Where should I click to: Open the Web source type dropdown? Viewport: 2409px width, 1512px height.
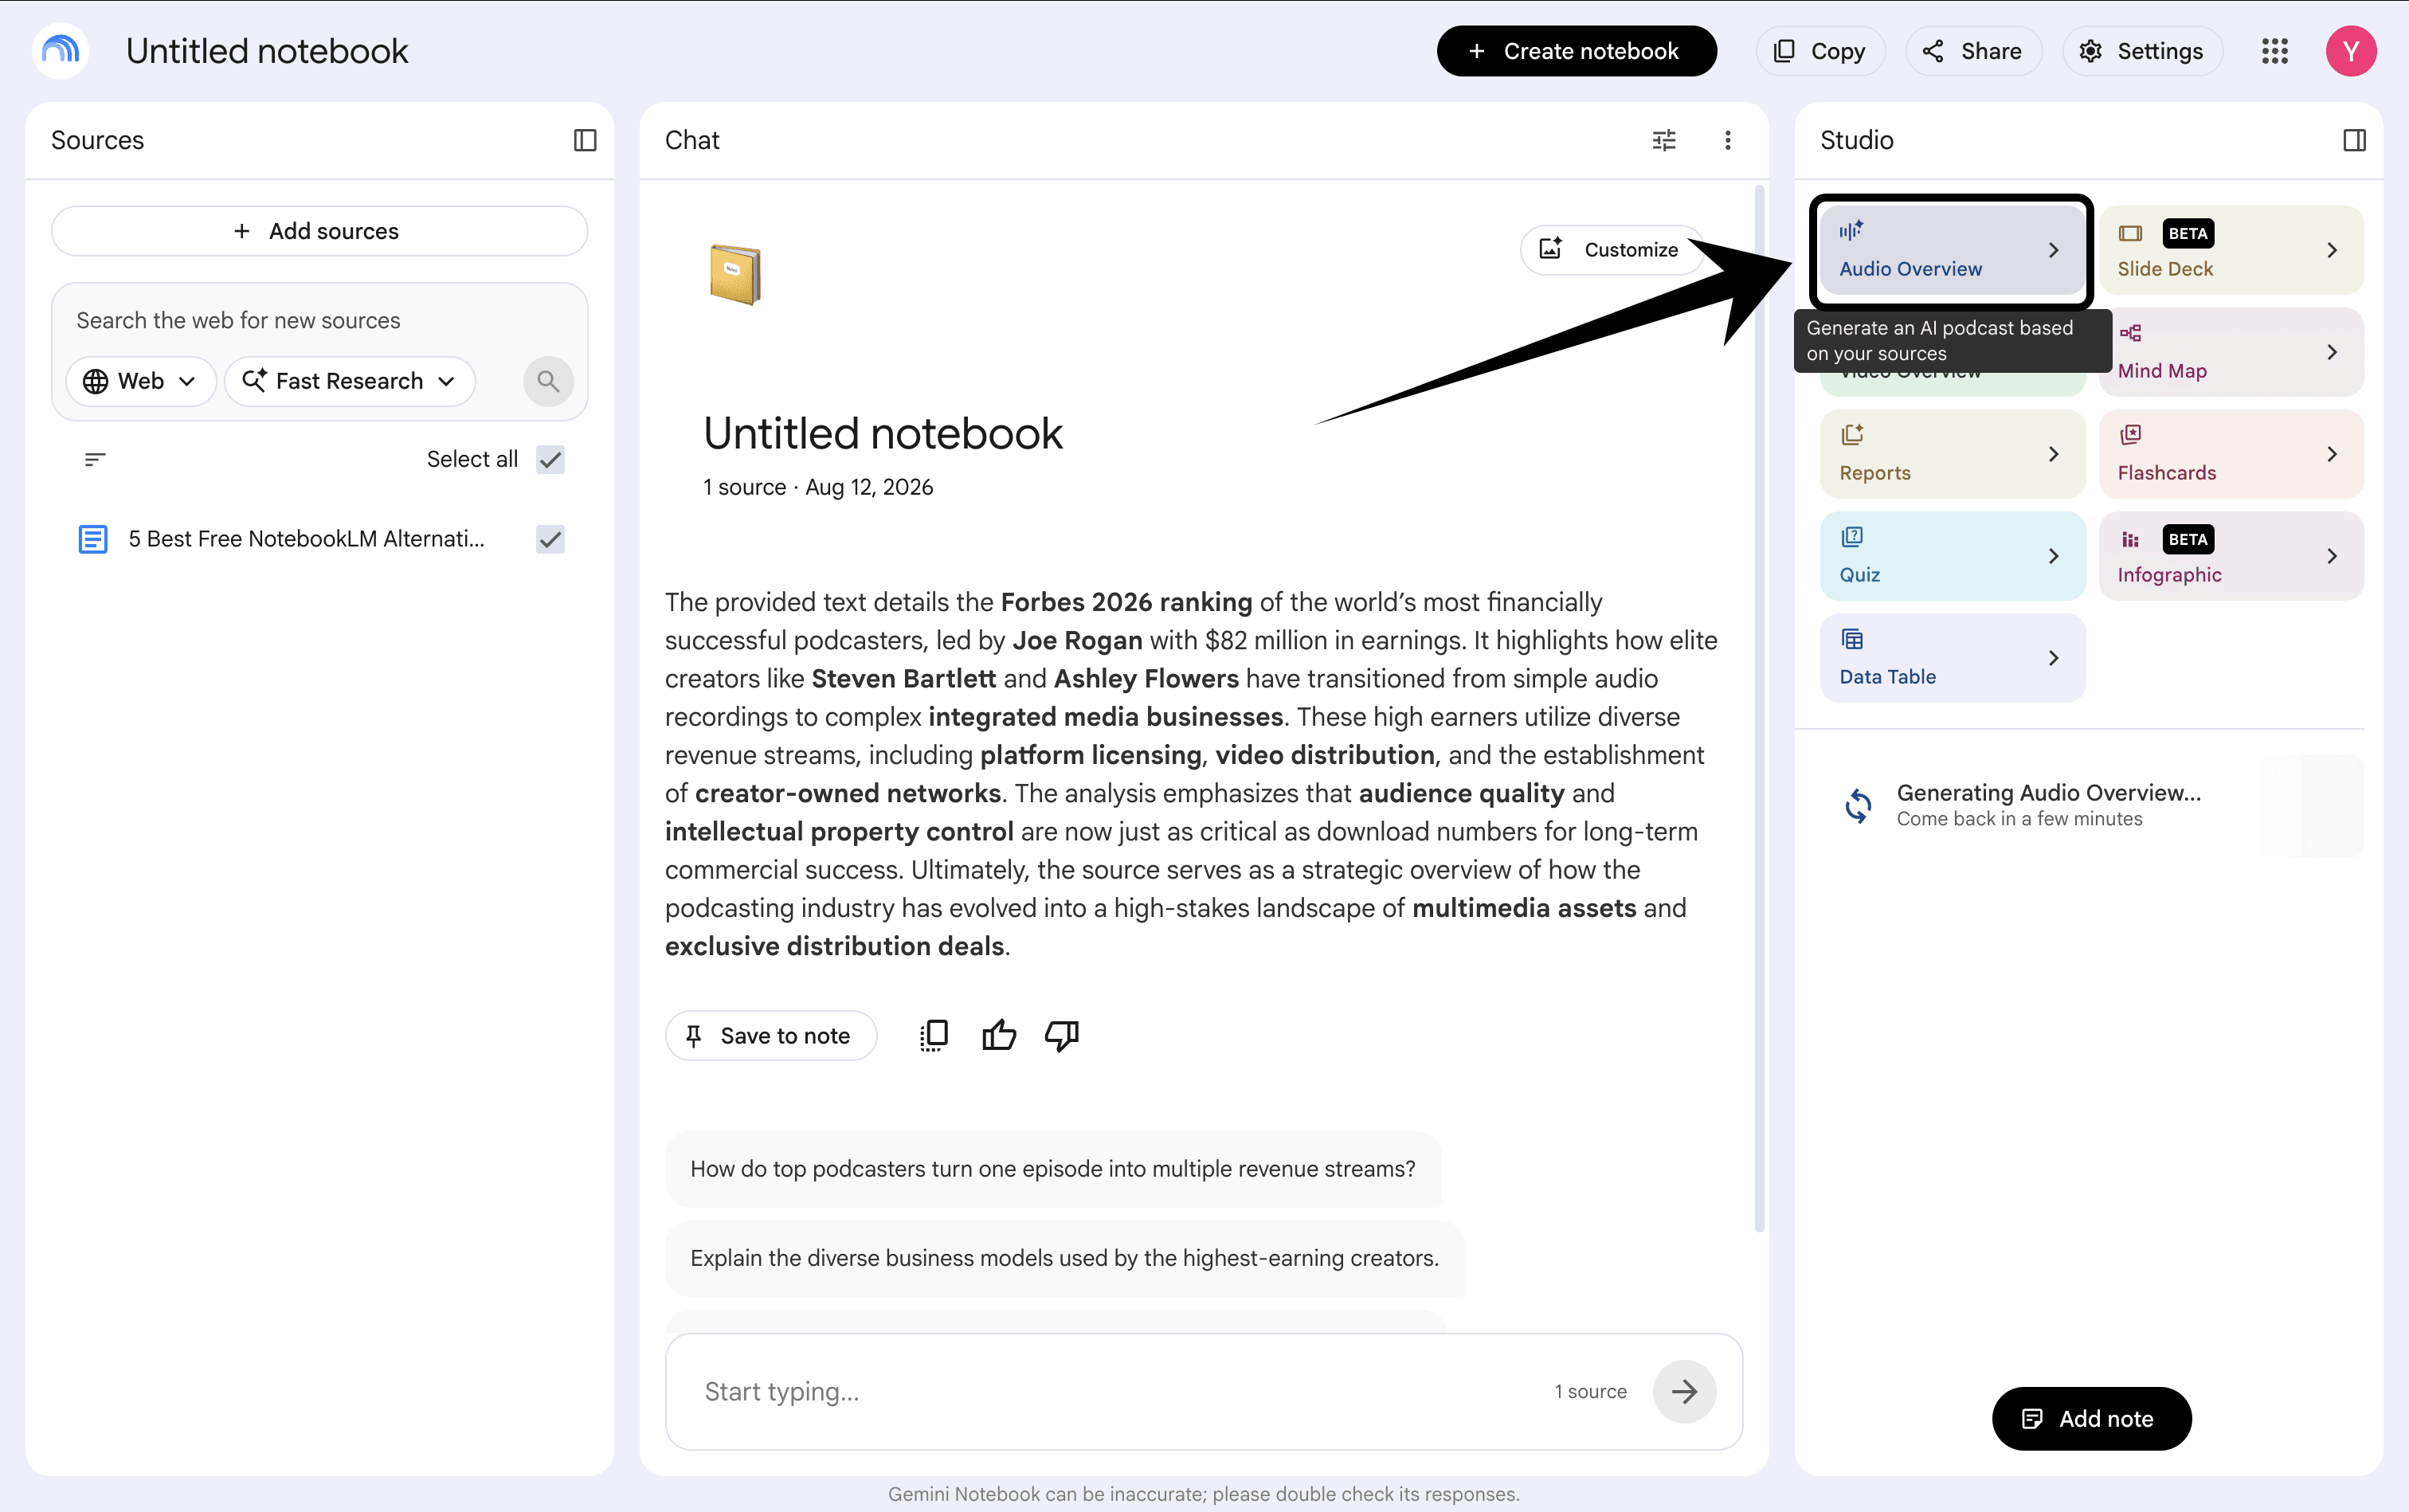tap(141, 381)
